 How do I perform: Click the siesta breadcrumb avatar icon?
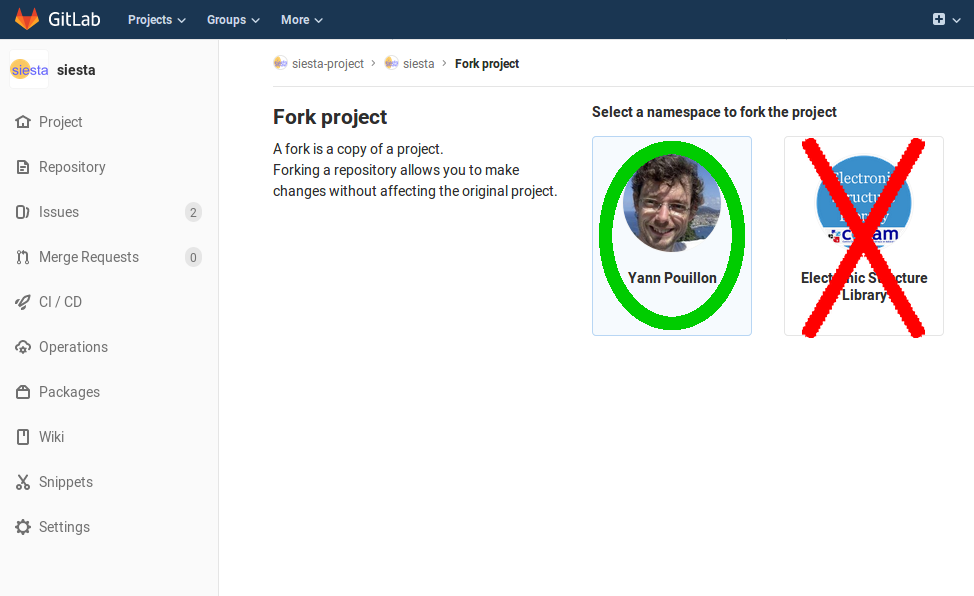(391, 63)
